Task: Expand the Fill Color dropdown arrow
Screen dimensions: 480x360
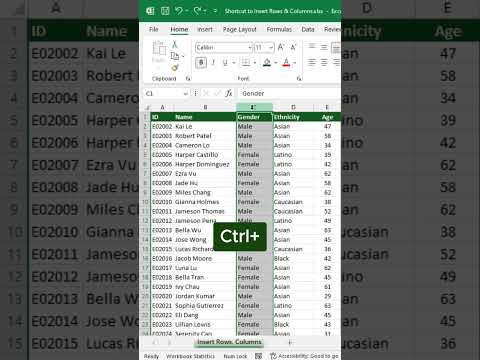Action: point(276,63)
